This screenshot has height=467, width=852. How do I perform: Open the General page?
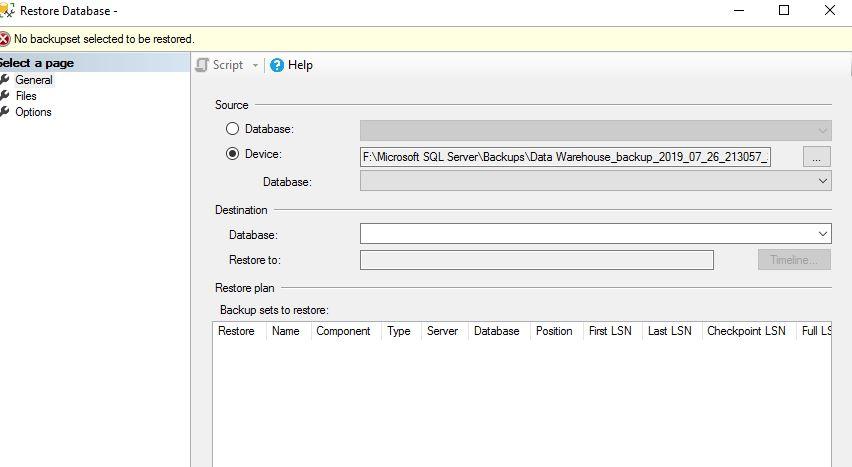(x=34, y=80)
